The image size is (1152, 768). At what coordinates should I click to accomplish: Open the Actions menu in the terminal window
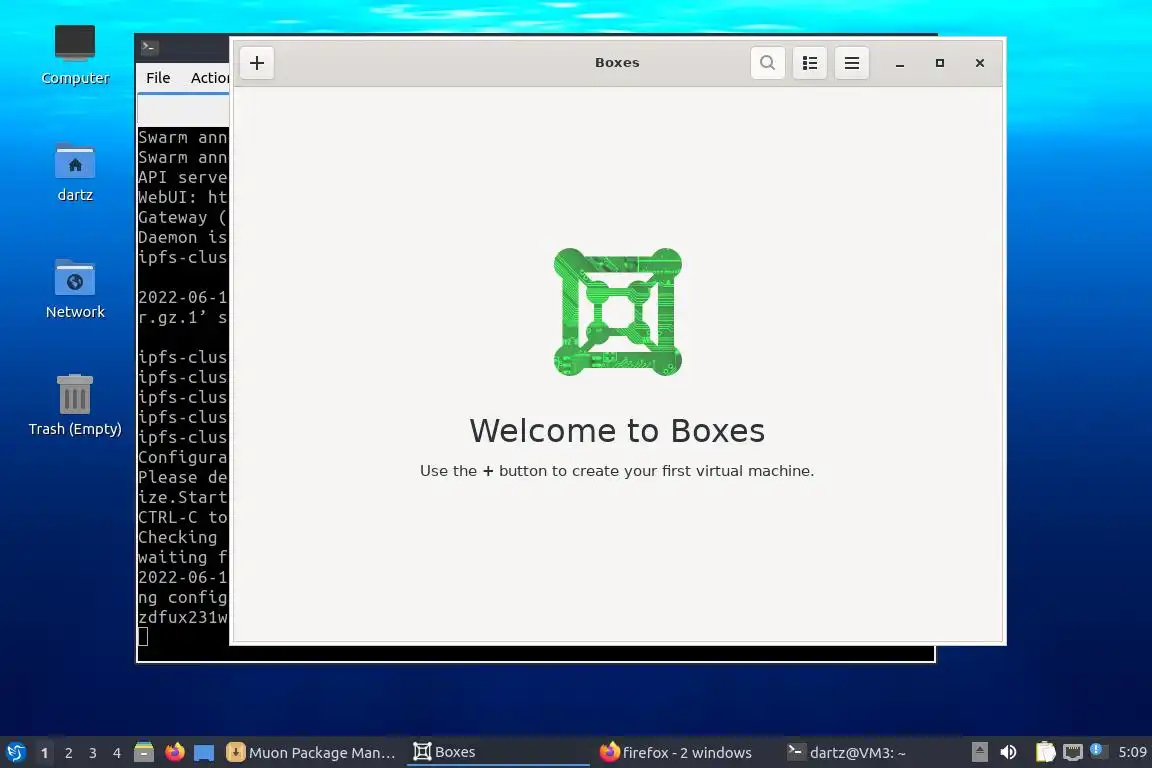coord(209,78)
